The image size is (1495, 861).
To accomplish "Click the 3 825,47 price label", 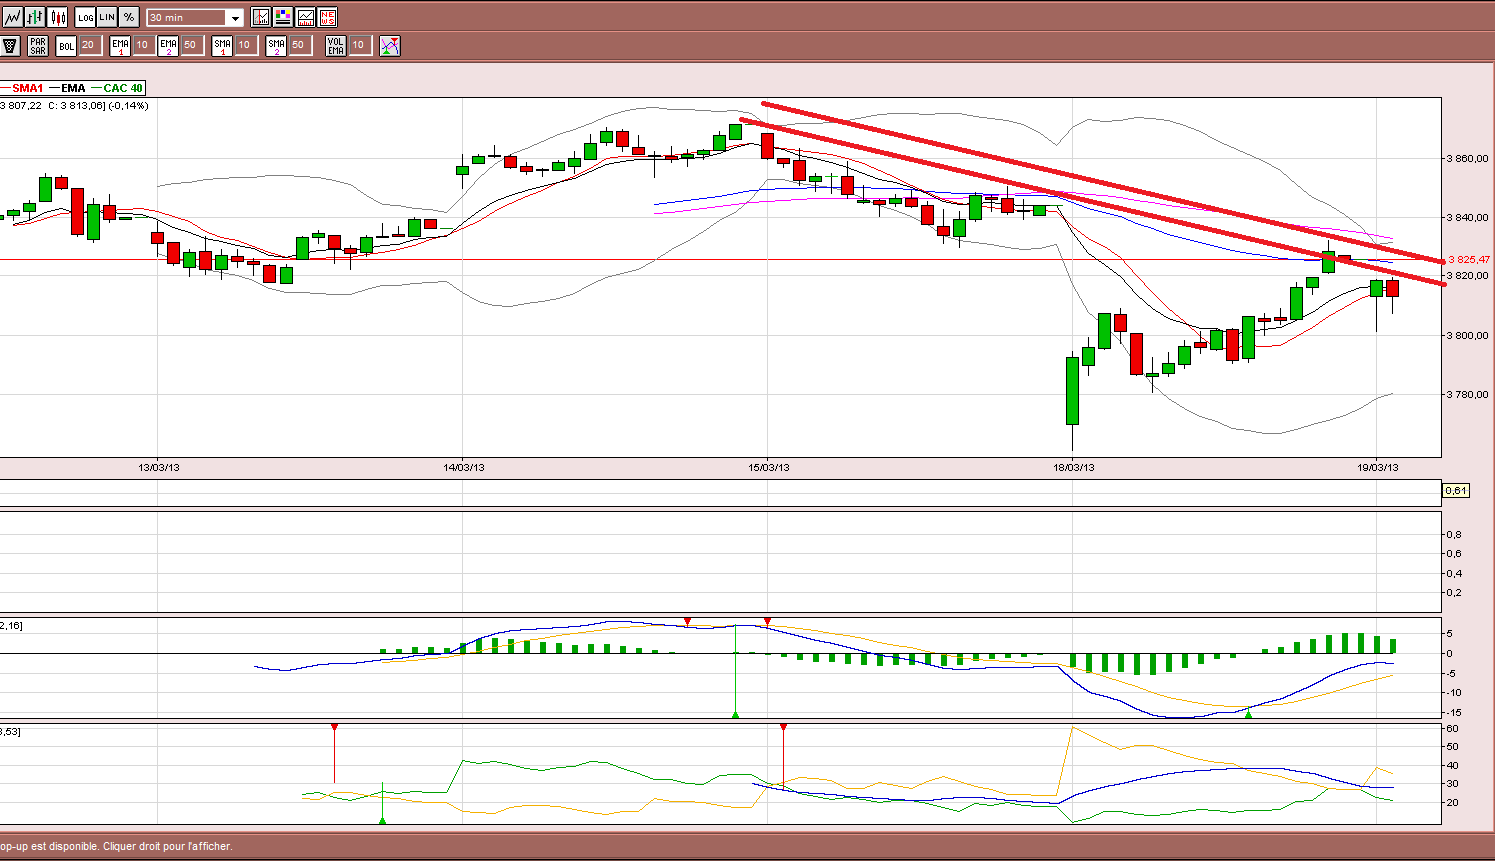I will coord(1468,260).
